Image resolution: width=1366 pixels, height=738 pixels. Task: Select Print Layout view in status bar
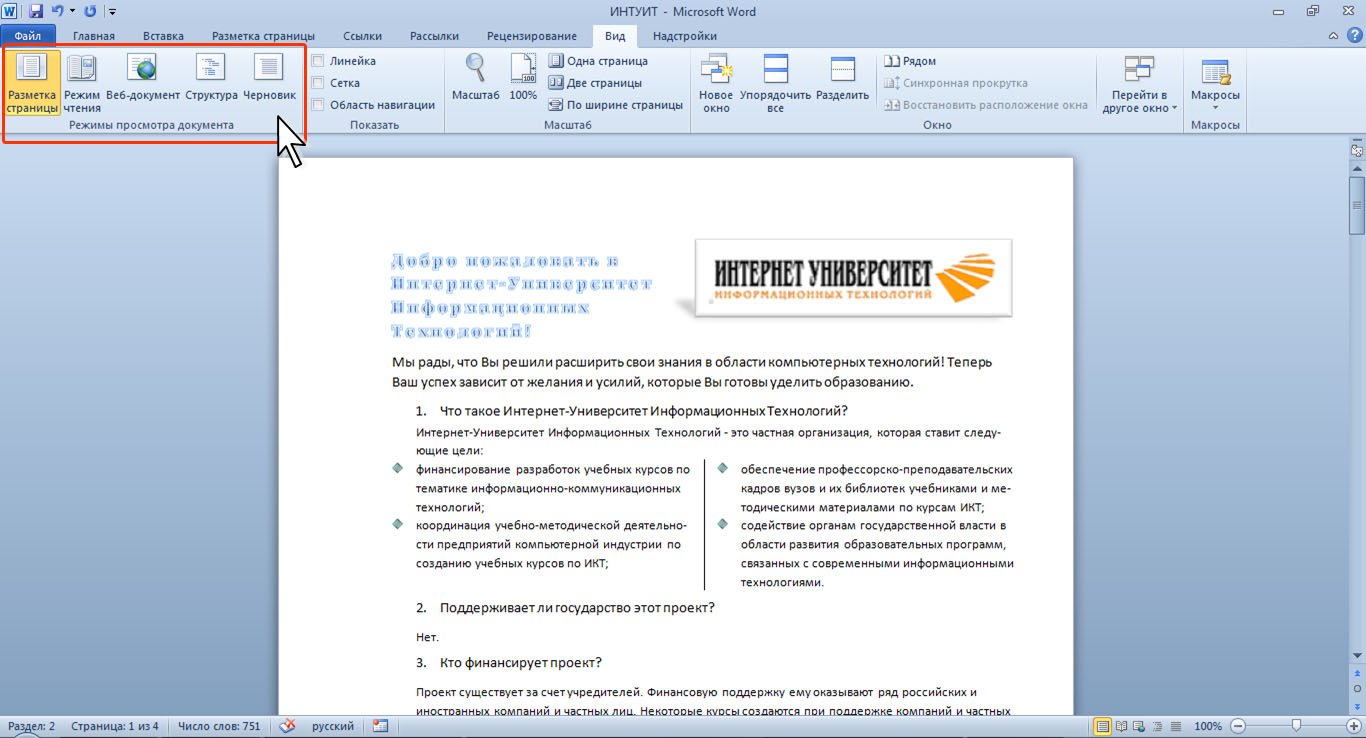(x=1103, y=726)
